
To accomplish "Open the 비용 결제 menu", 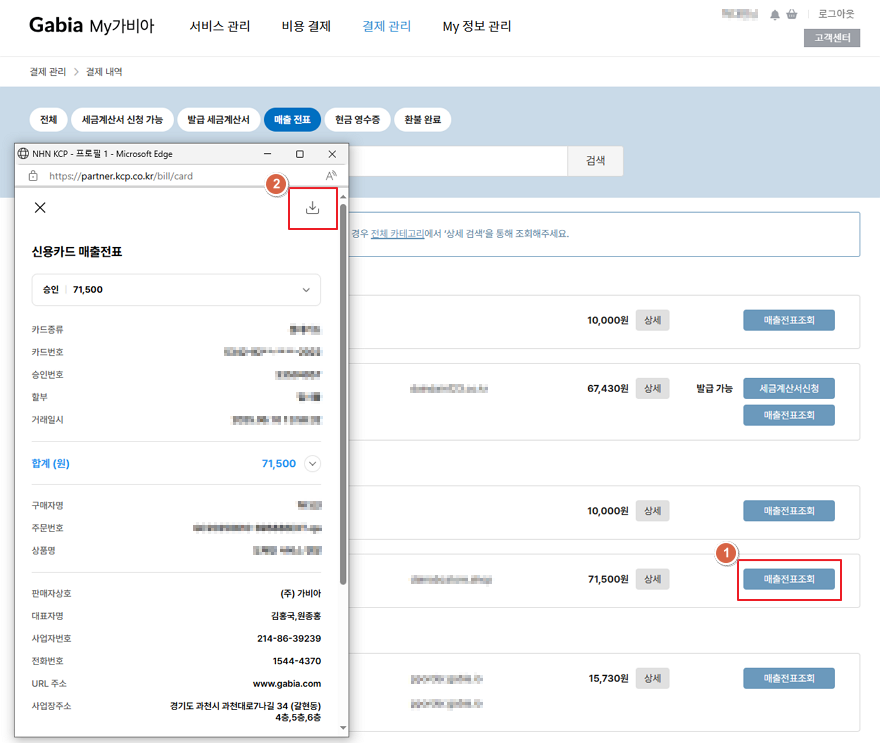I will [306, 26].
